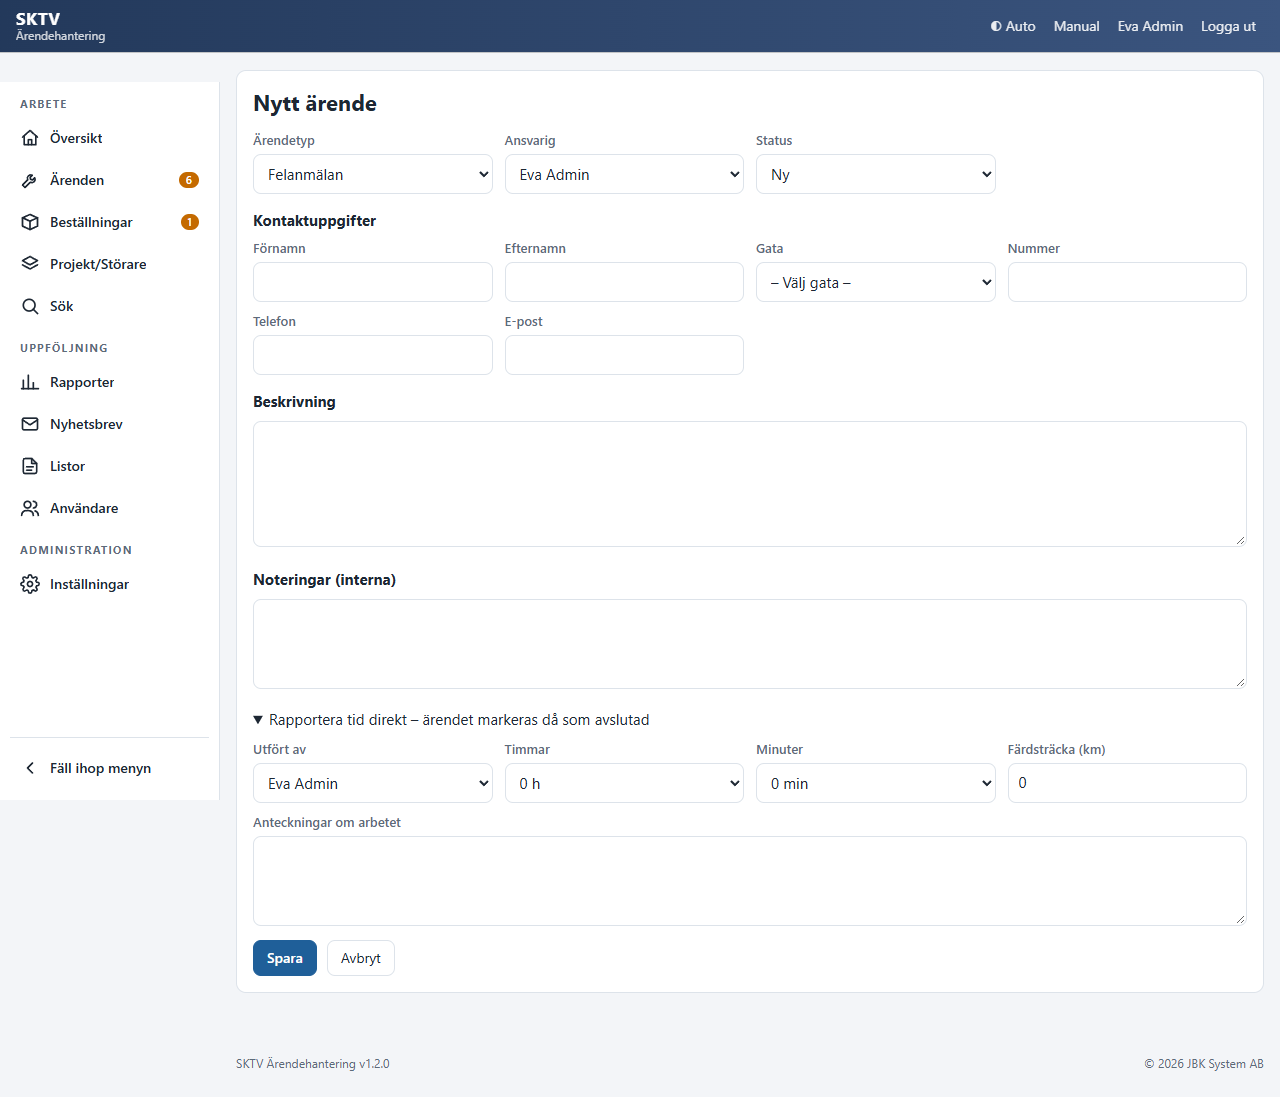Open the Manual link in header
1280x1097 pixels.
tap(1076, 26)
